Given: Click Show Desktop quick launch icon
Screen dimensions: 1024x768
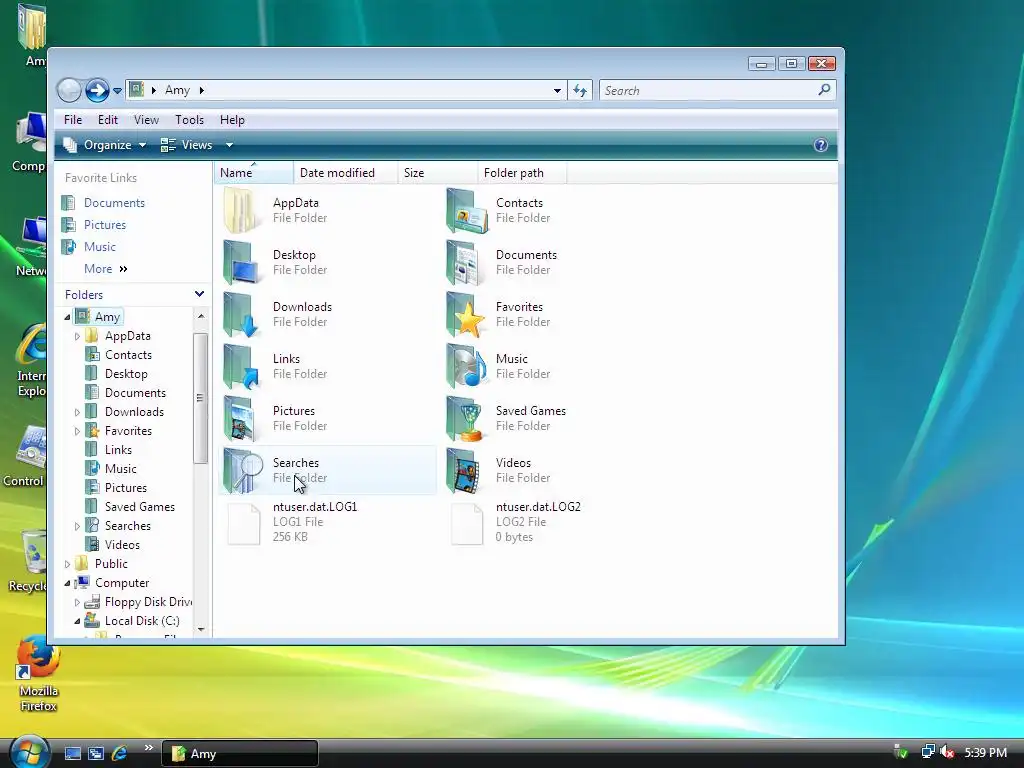Looking at the screenshot, I should (x=72, y=753).
